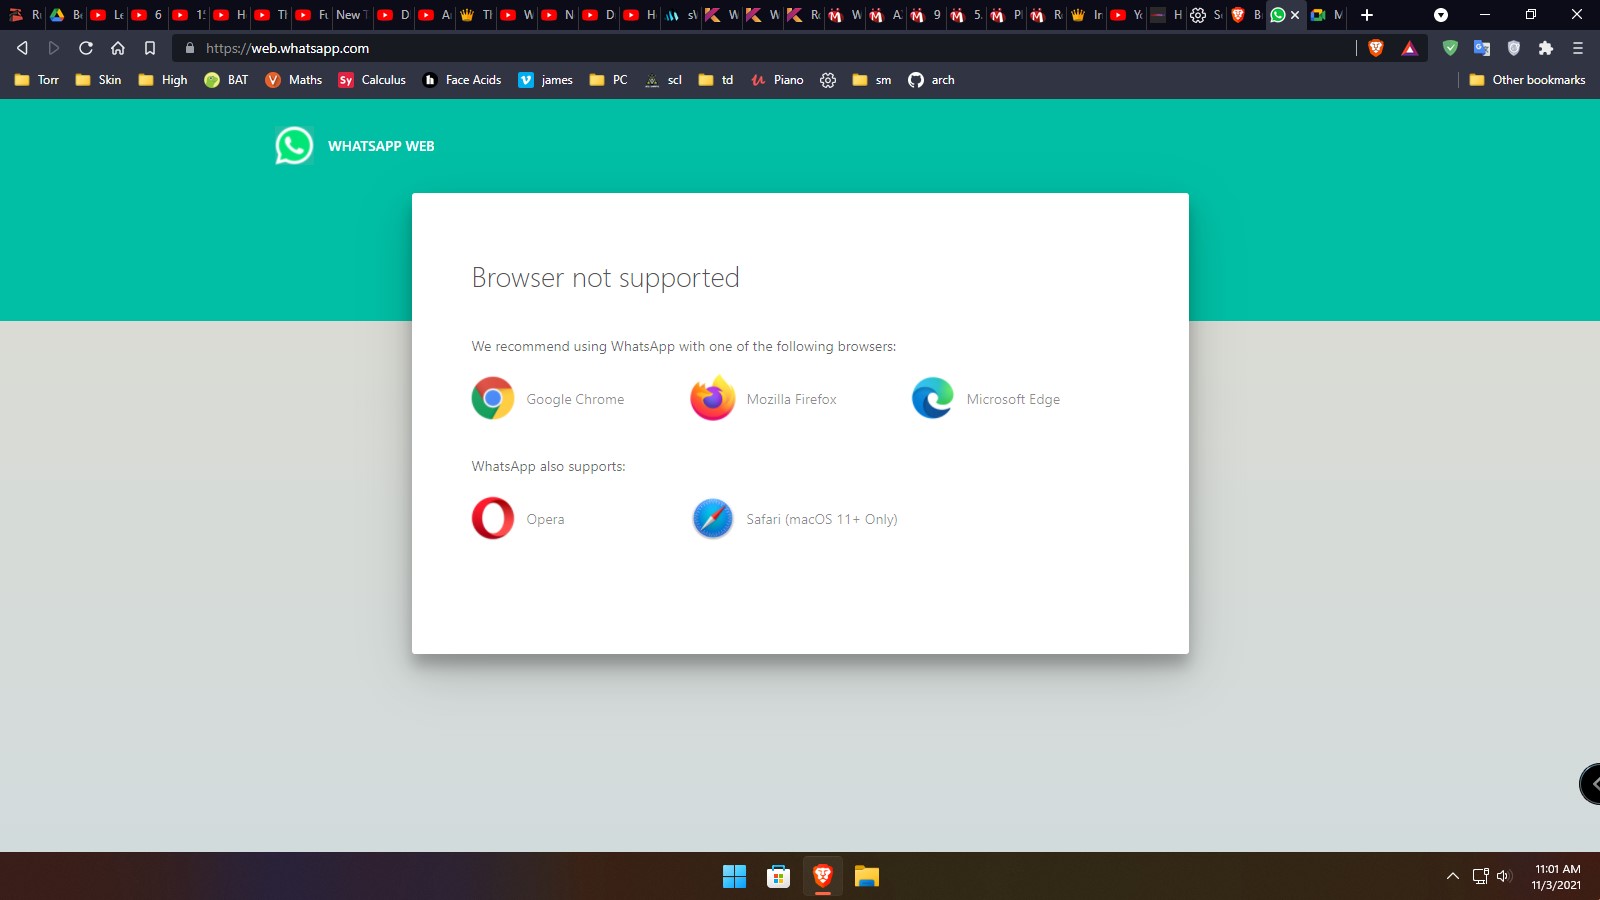Open the Skin bookmarks folder
The width and height of the screenshot is (1600, 900).
[x=98, y=80]
